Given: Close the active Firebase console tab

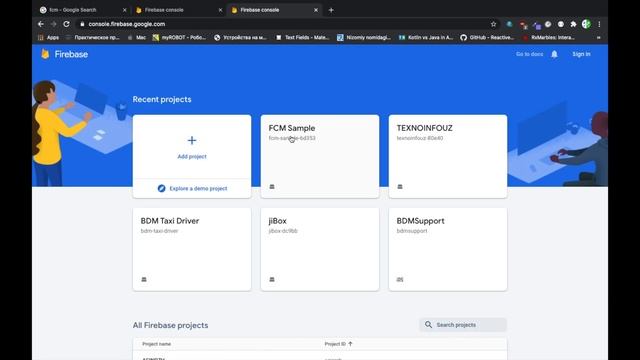Looking at the screenshot, I should click(316, 10).
